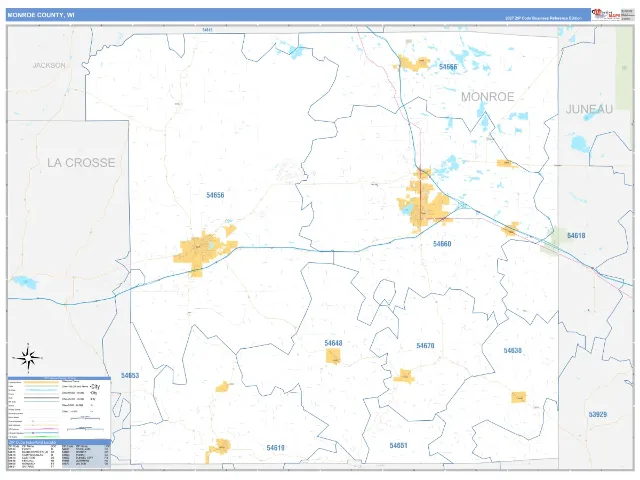Click the map publisher logo in title bar

pos(606,14)
